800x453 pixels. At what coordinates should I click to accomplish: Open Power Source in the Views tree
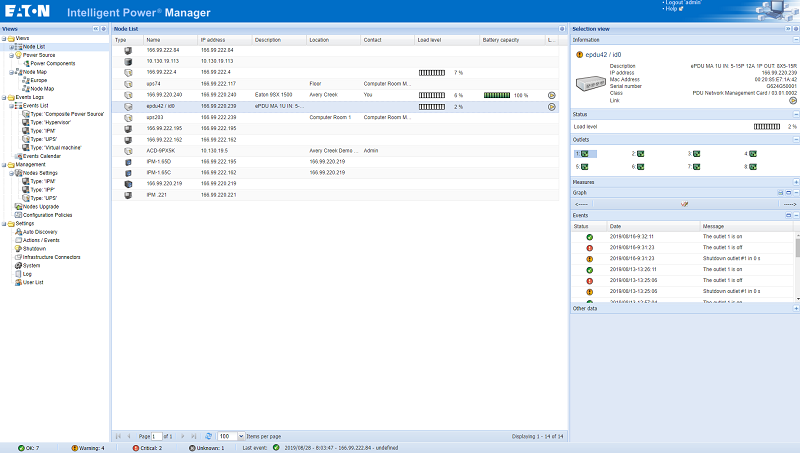39,55
